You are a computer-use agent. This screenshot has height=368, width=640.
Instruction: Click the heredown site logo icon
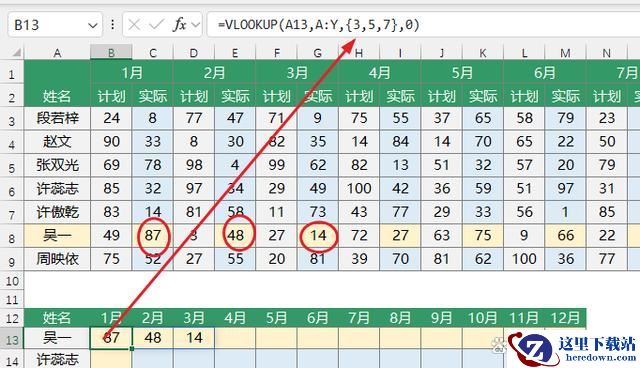point(532,348)
